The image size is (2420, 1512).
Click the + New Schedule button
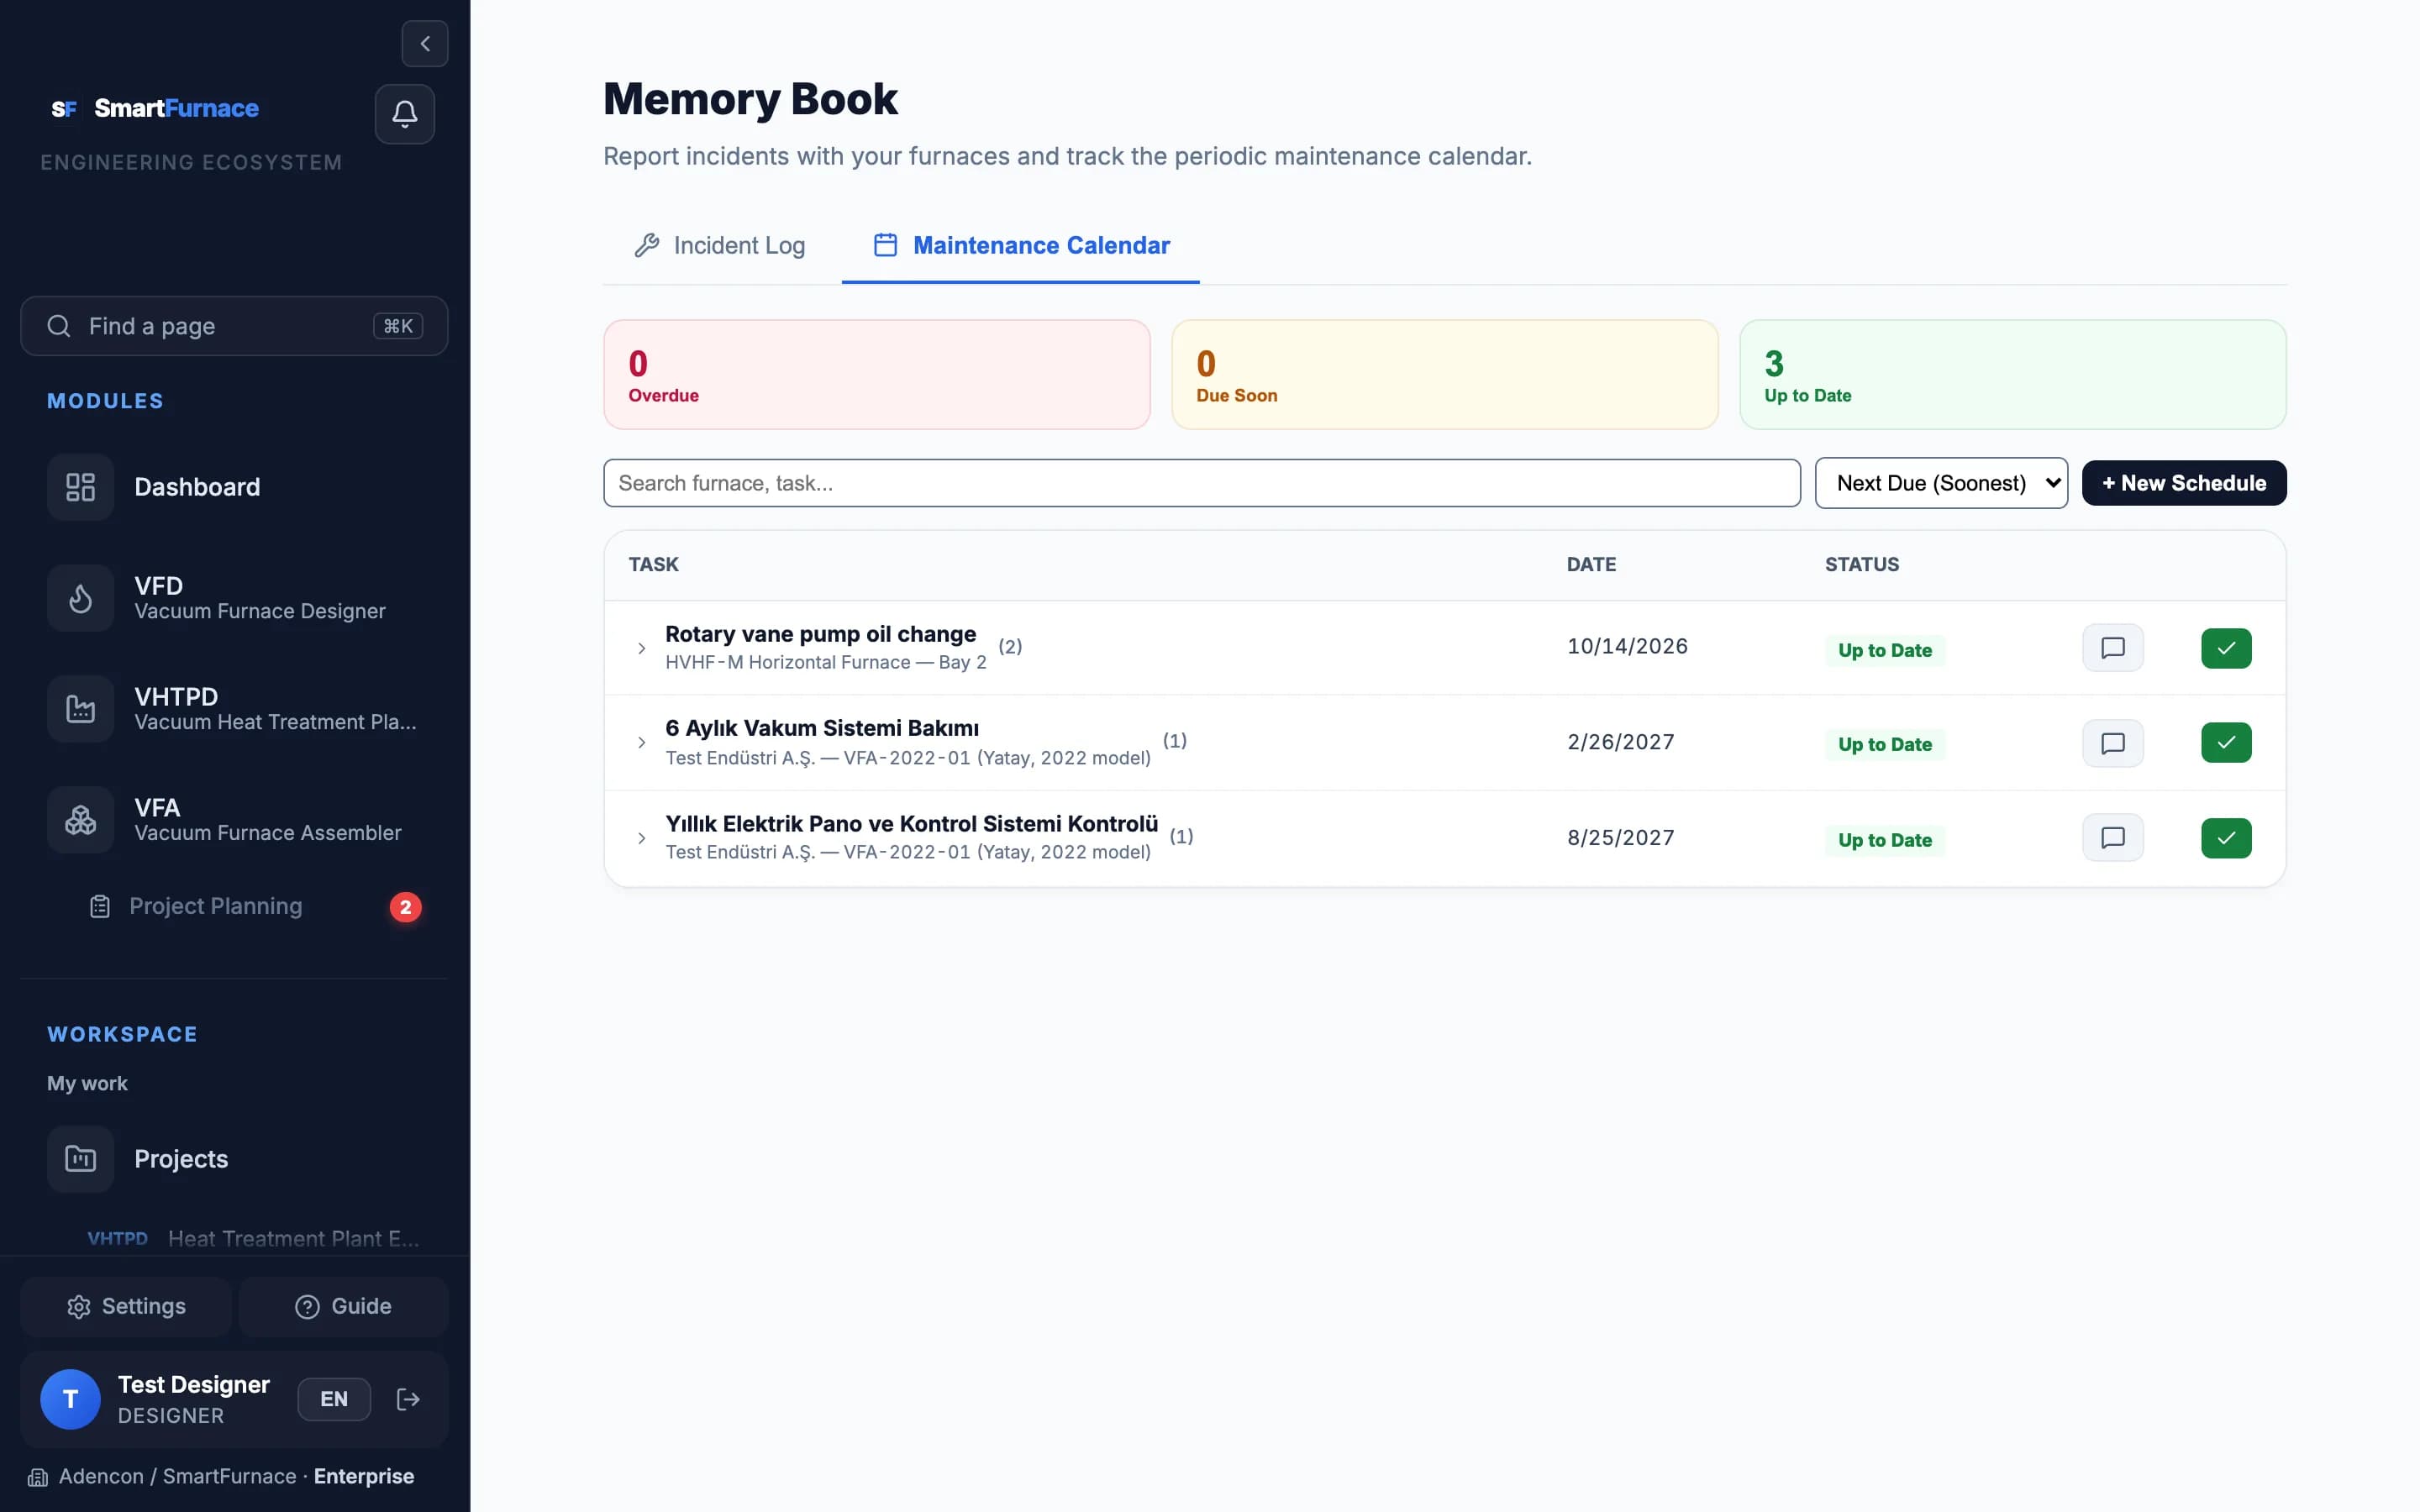coord(2184,483)
